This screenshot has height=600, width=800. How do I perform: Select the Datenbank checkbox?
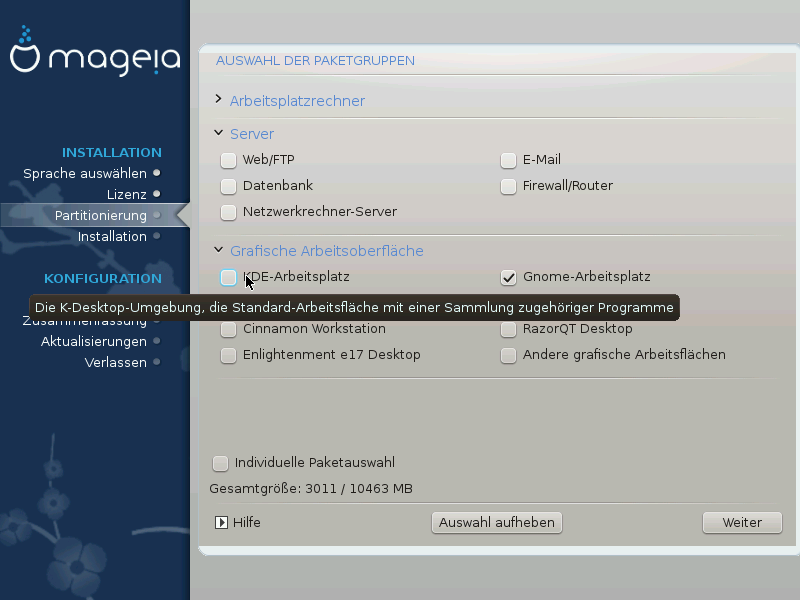tap(228, 186)
